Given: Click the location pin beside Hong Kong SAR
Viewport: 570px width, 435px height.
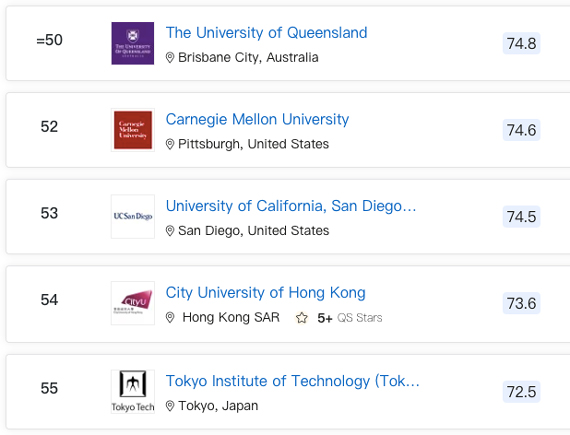Looking at the screenshot, I should pyautogui.click(x=170, y=318).
